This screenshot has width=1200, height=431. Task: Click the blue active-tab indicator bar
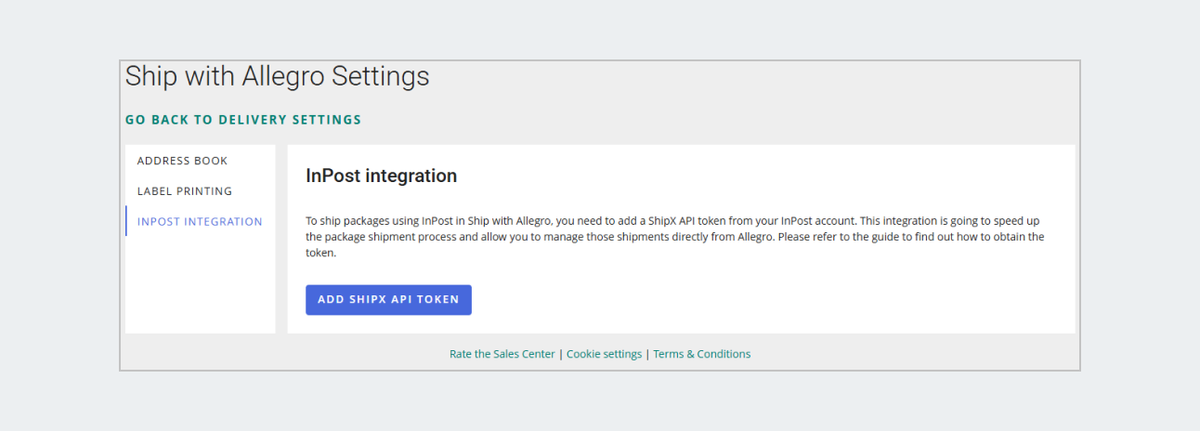[126, 221]
